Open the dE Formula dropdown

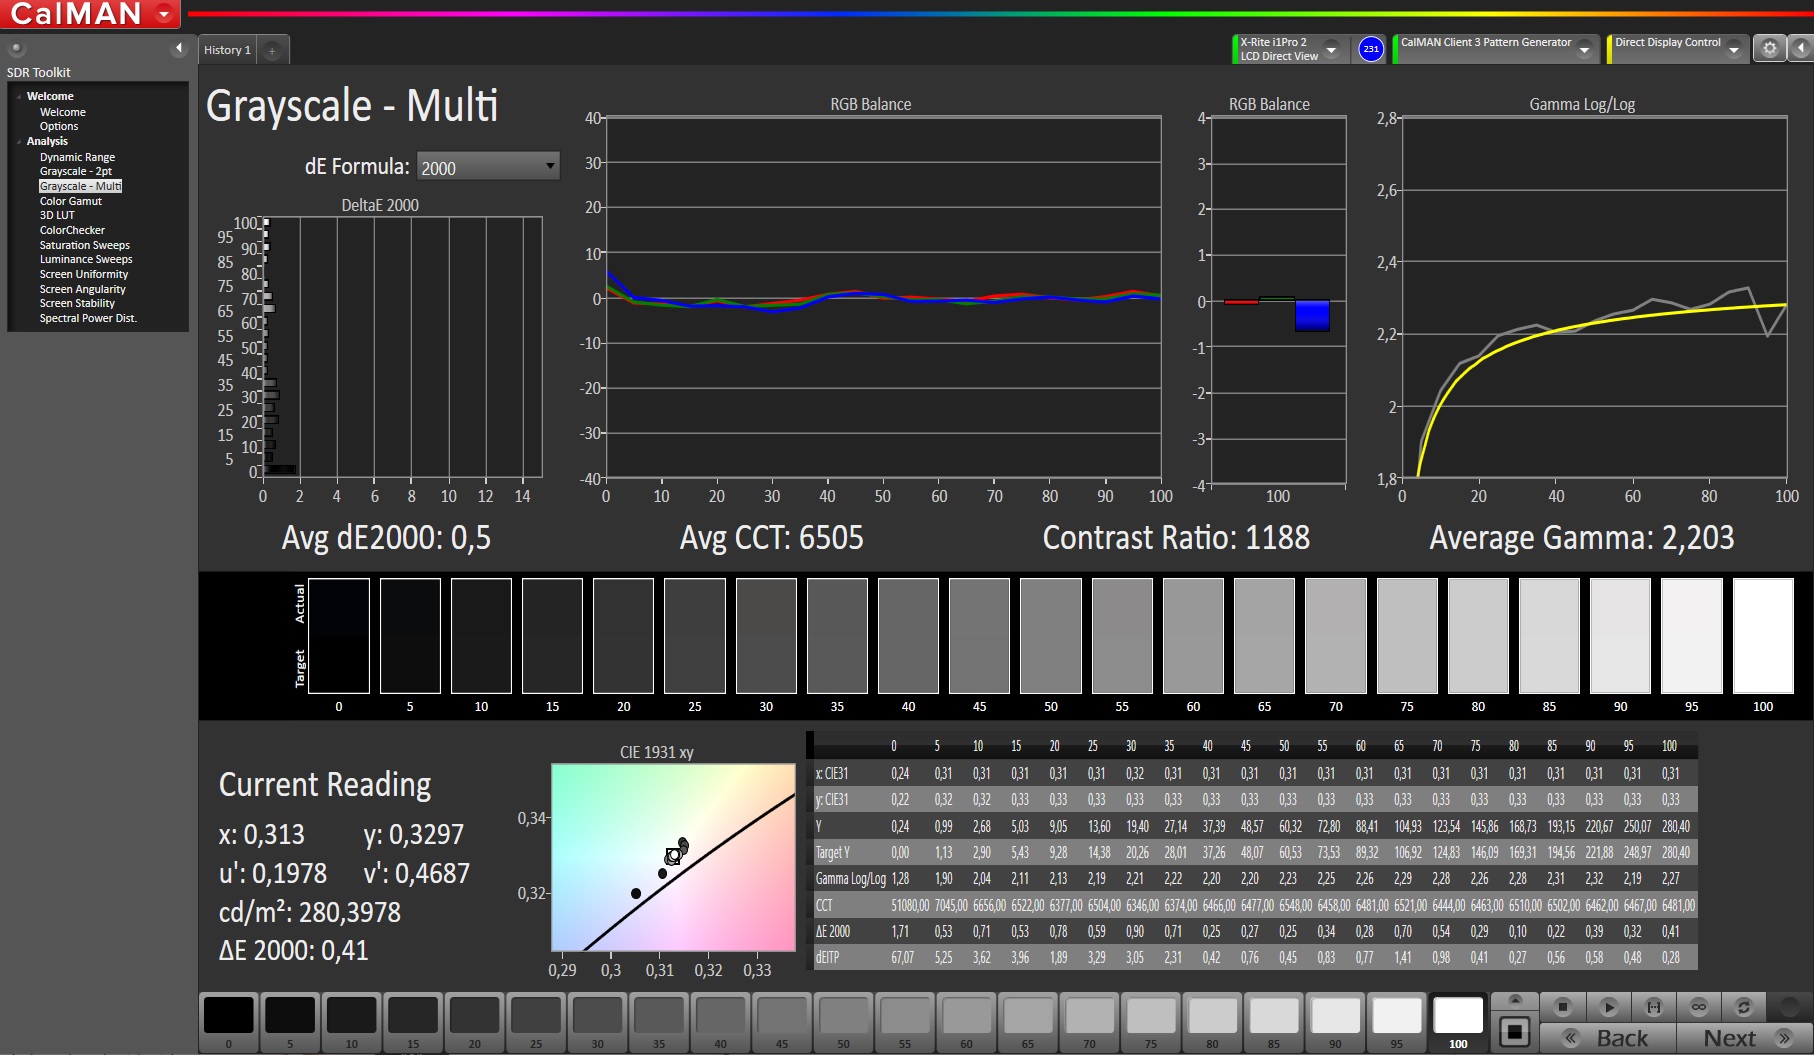[x=488, y=167]
